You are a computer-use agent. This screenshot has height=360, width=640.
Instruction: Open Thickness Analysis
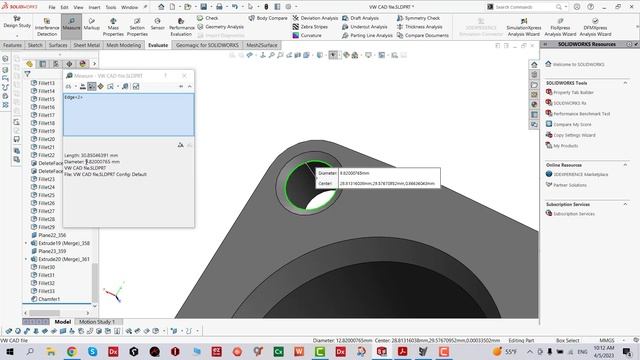click(420, 27)
